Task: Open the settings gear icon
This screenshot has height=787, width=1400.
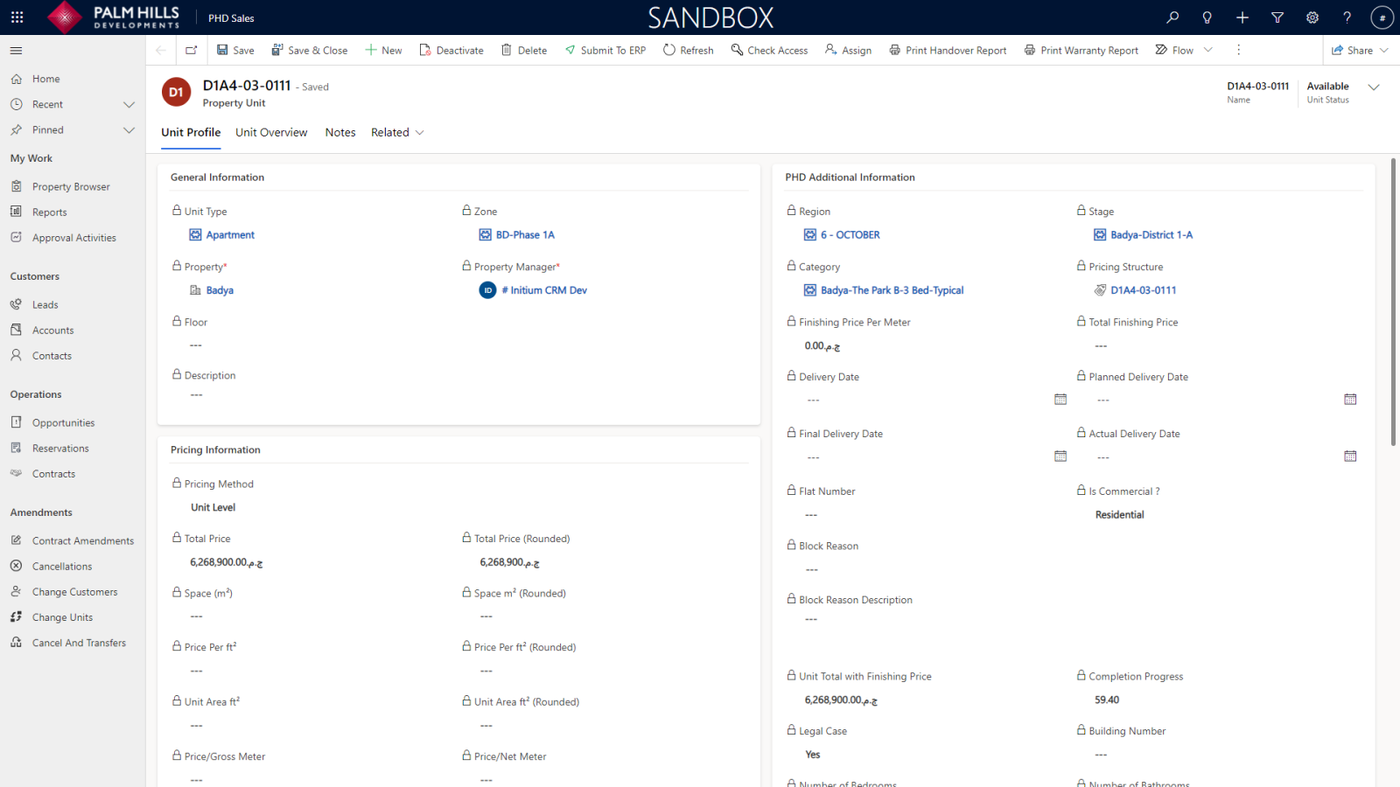Action: coord(1312,17)
